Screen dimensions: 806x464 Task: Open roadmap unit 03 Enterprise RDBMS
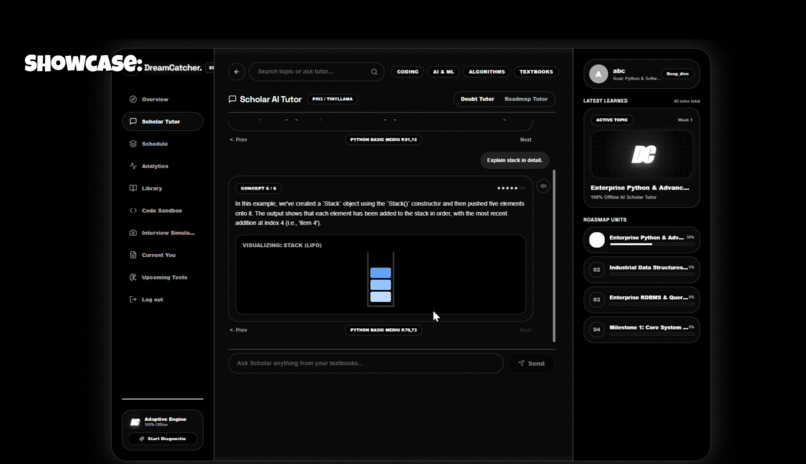(642, 300)
